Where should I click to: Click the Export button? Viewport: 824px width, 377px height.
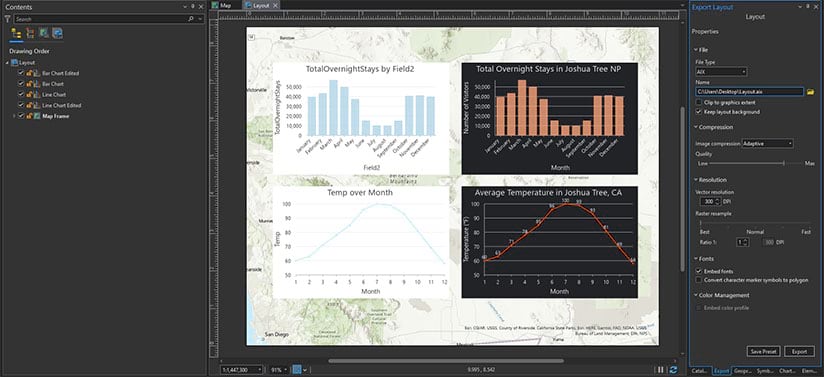point(799,351)
